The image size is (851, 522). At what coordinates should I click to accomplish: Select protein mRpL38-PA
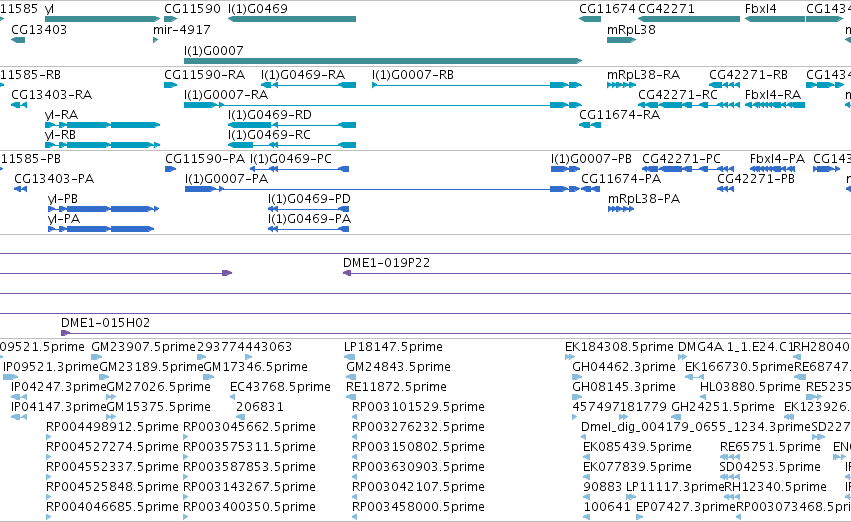[x=644, y=199]
